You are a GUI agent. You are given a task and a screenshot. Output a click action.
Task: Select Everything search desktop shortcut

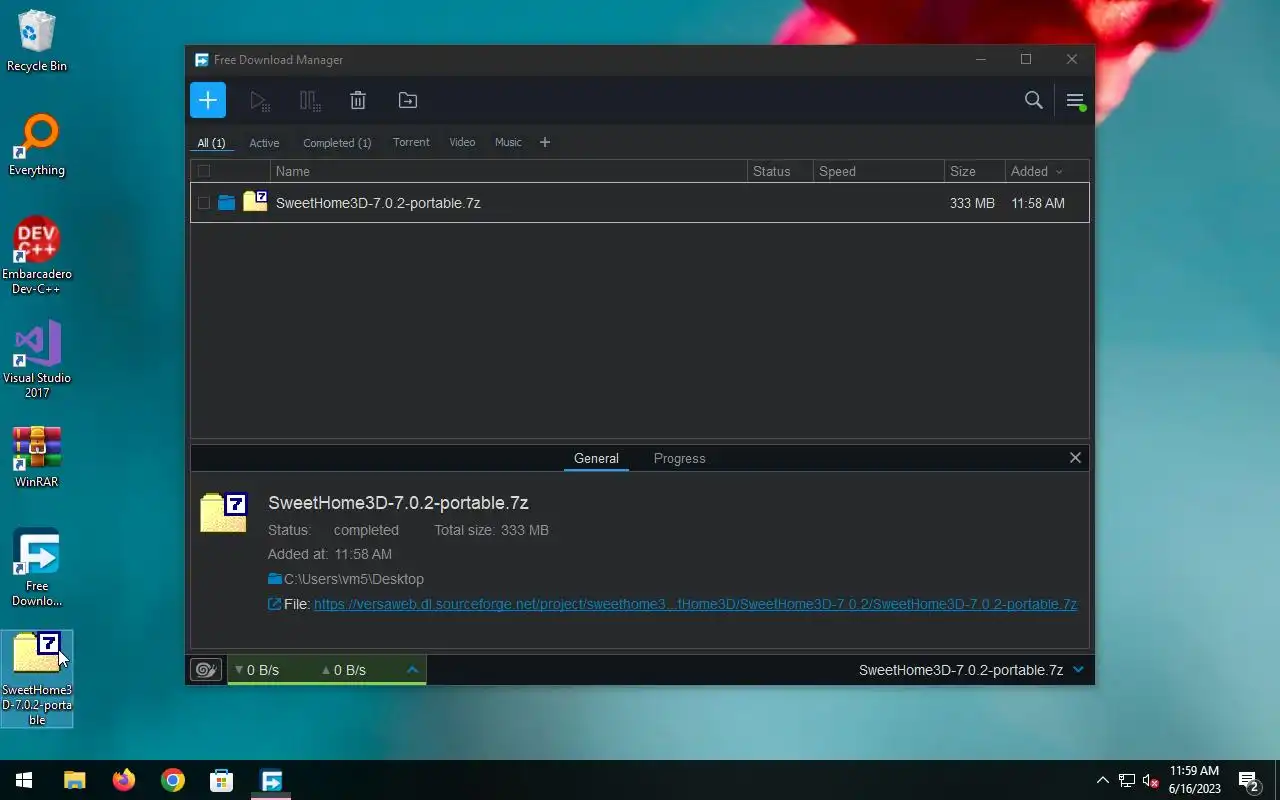[x=37, y=145]
